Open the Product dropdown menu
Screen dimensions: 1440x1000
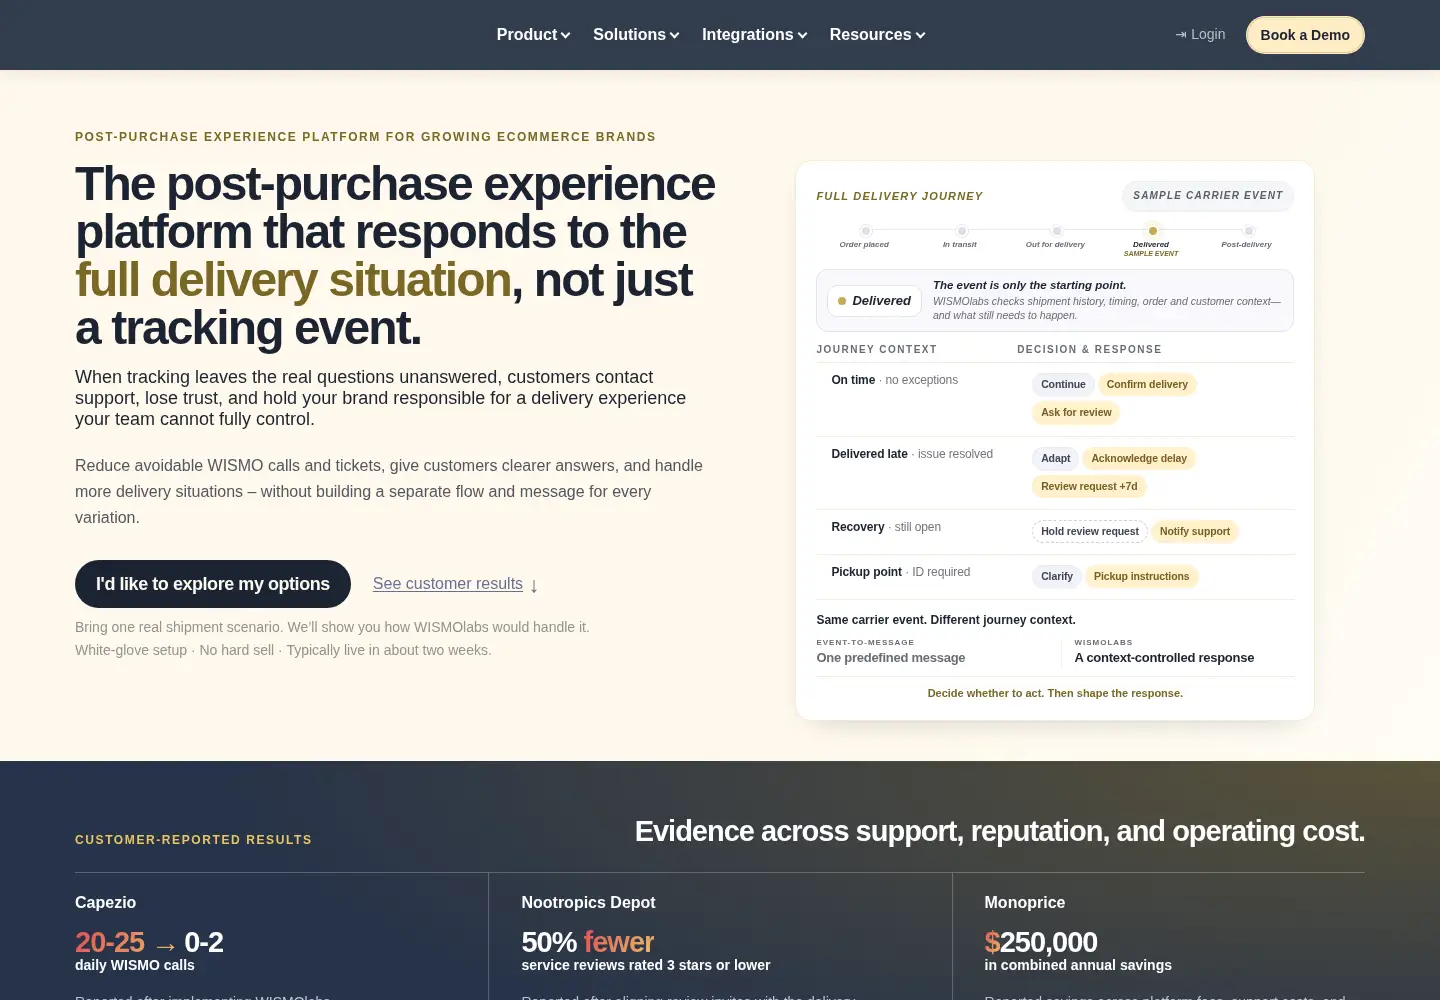[533, 35]
